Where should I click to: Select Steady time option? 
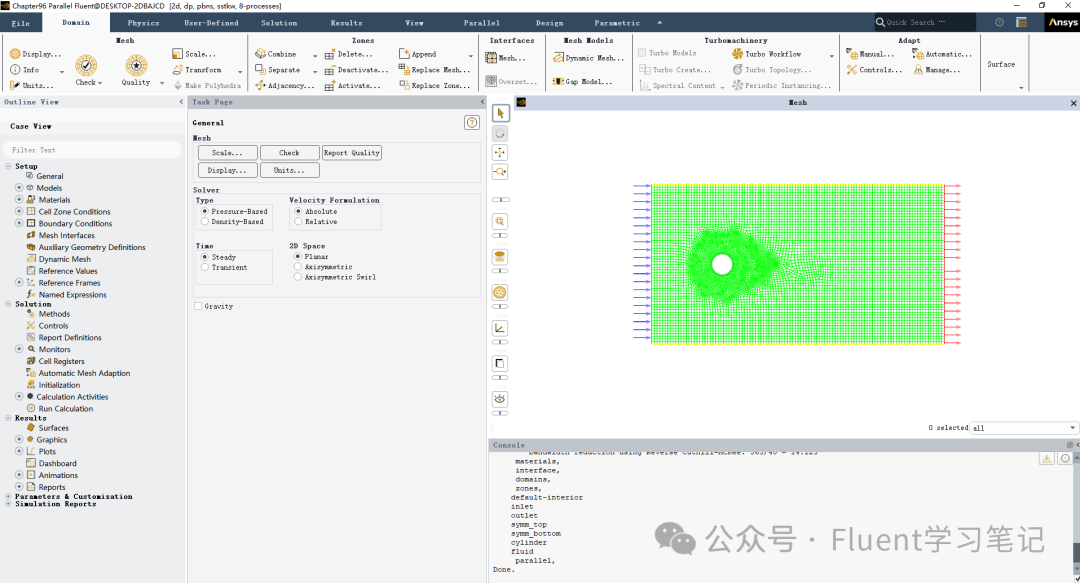click(x=205, y=257)
